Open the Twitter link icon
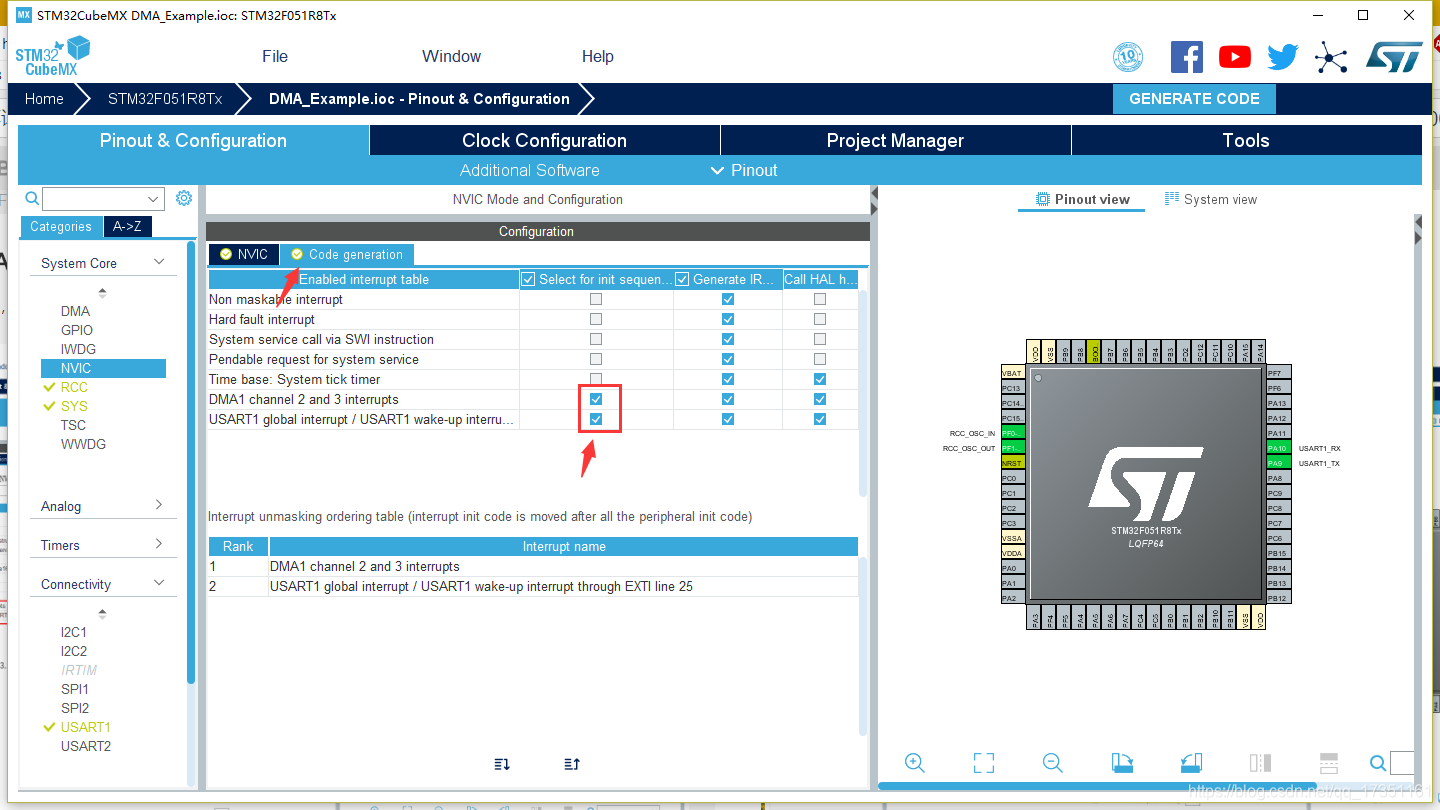 (x=1283, y=57)
